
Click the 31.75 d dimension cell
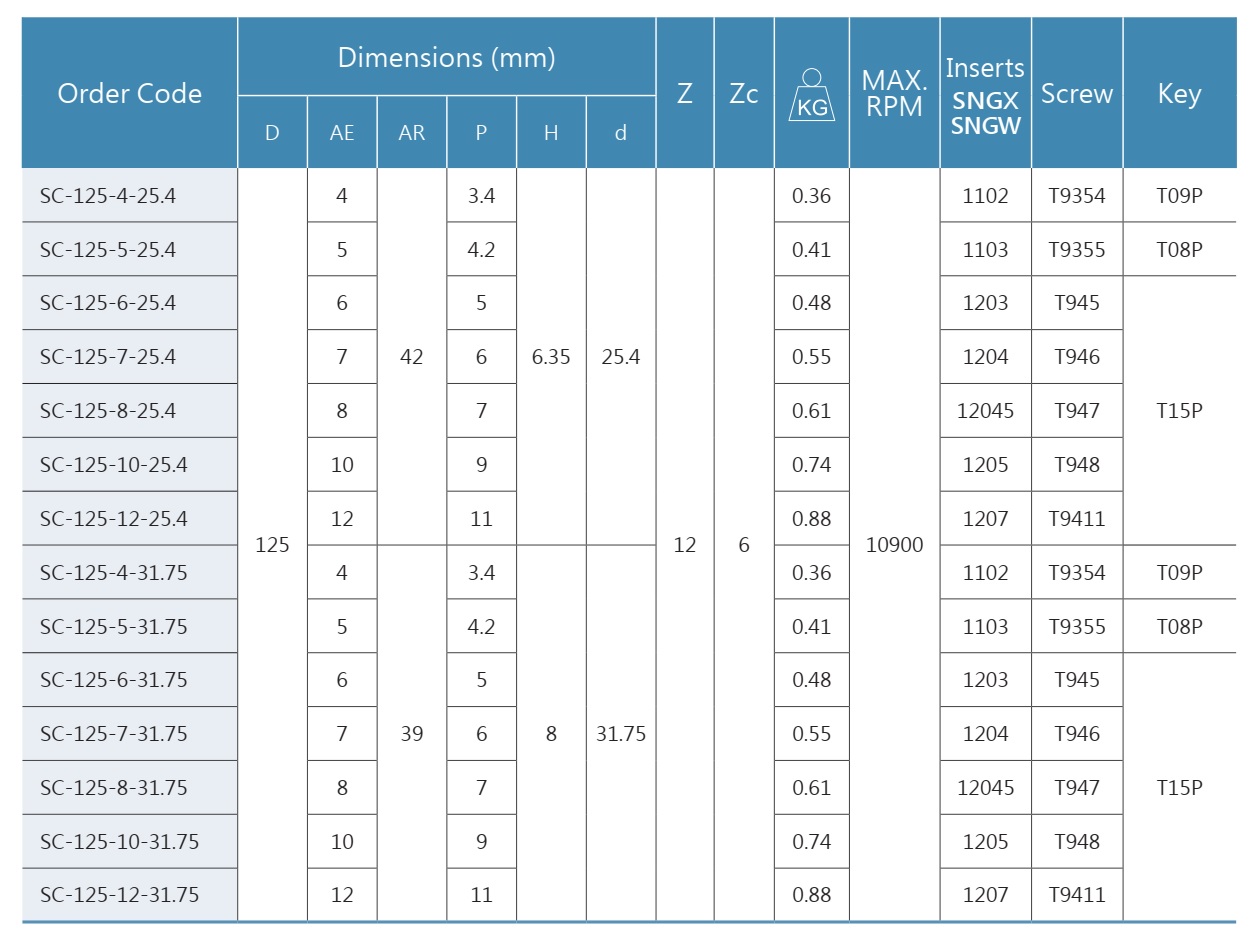point(621,734)
